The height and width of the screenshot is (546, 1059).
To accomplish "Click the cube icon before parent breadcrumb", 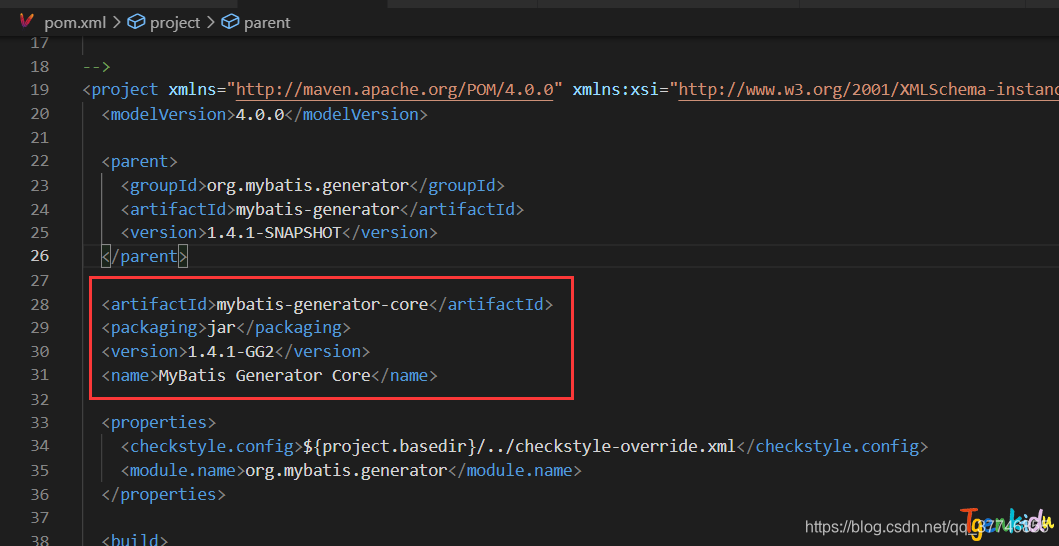I will [x=230, y=22].
